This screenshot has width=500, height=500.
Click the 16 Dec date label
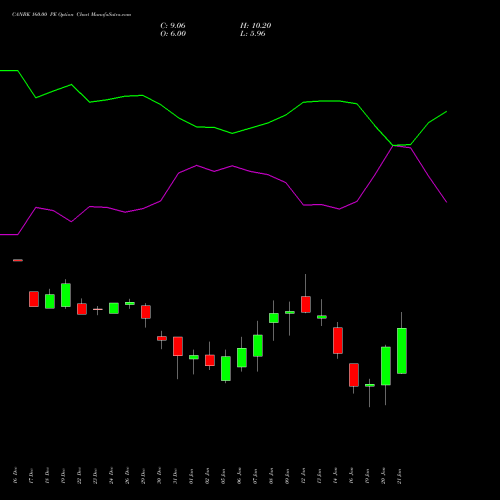15,475
